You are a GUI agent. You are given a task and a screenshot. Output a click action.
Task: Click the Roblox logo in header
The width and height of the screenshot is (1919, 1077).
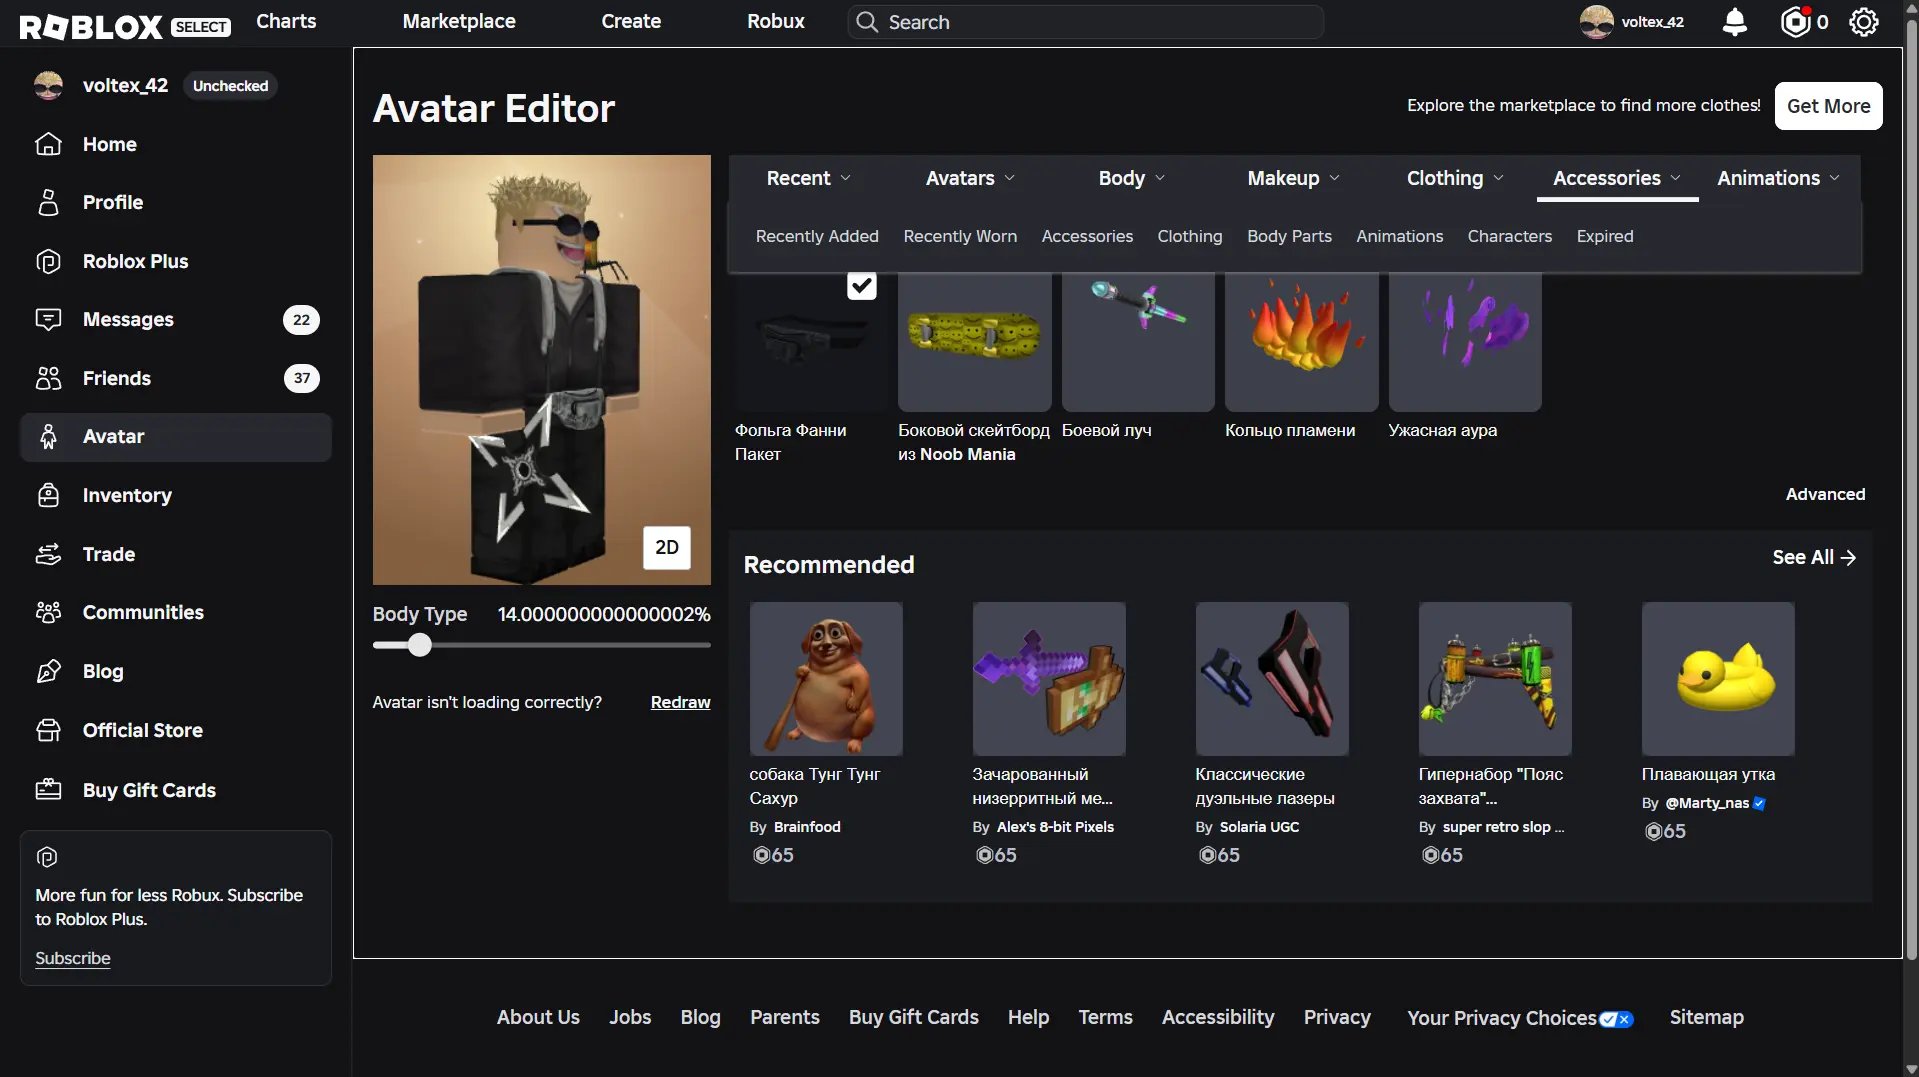[90, 25]
